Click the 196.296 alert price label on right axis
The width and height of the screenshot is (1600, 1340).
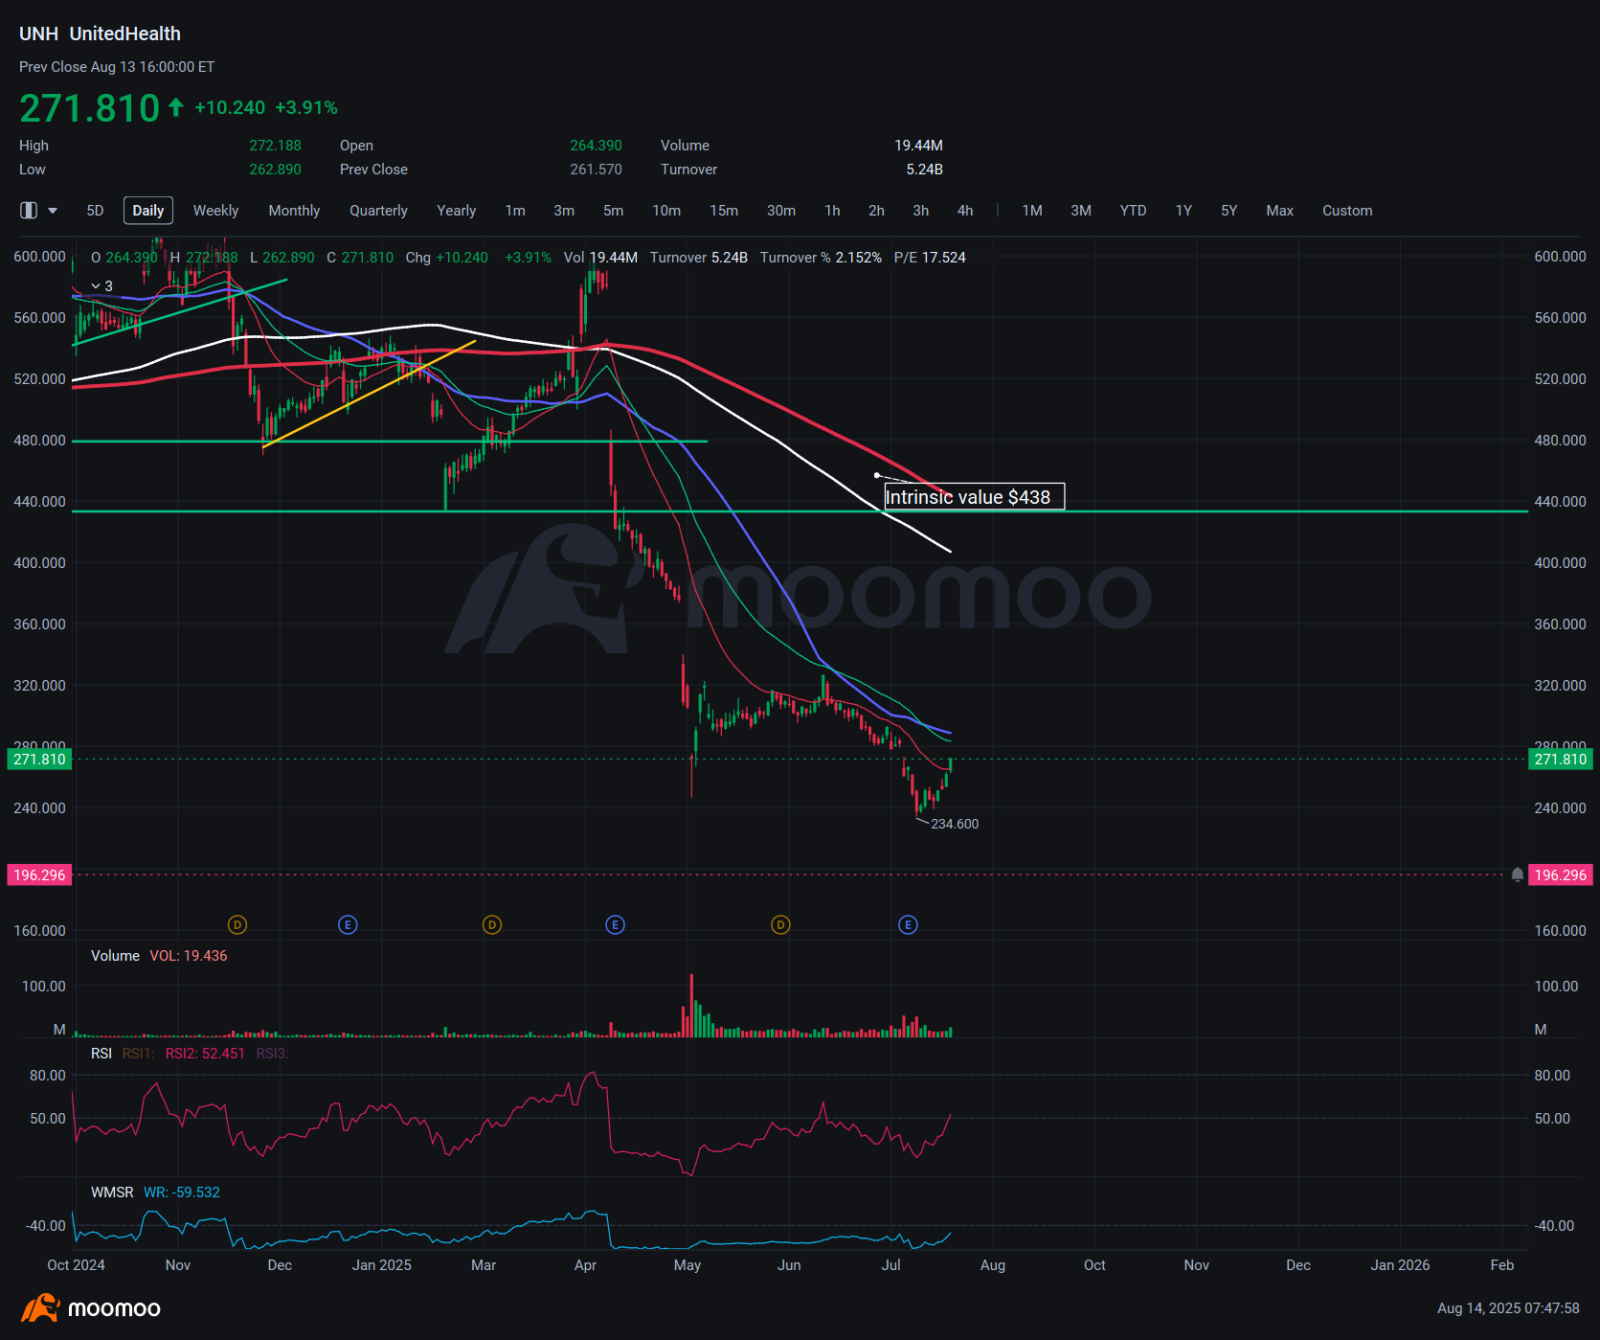1561,875
